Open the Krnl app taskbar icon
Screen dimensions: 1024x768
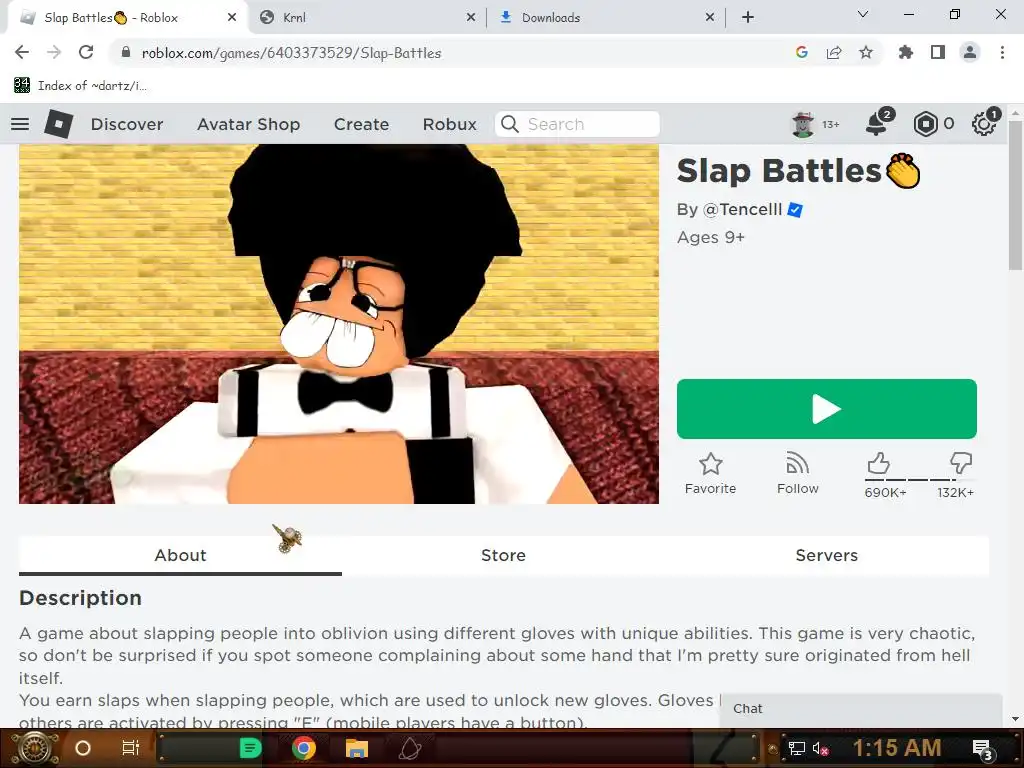(410, 748)
